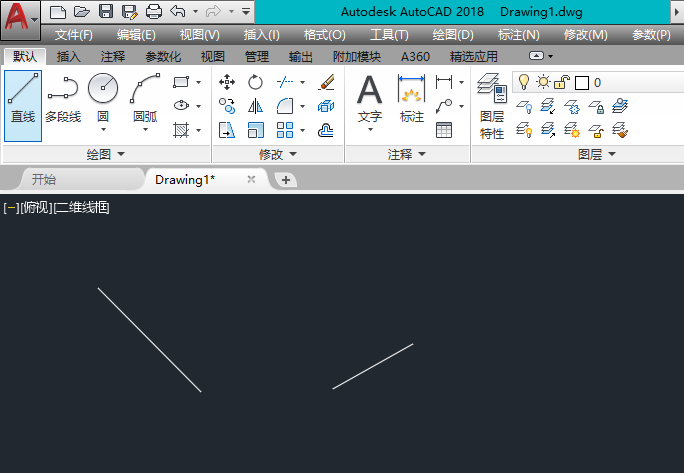Open the arc tool dropdown arrow
The image size is (684, 473).
tap(145, 130)
